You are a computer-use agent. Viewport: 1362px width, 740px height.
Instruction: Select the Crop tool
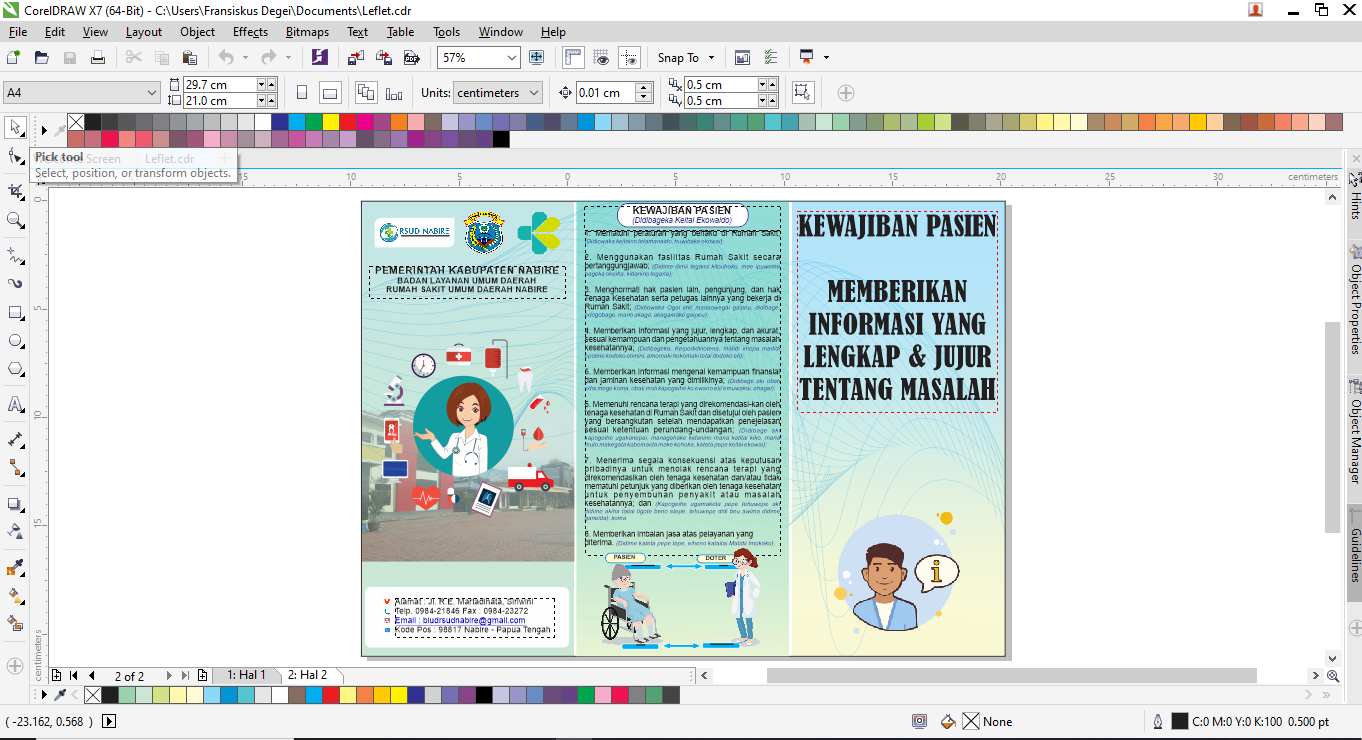pos(15,191)
